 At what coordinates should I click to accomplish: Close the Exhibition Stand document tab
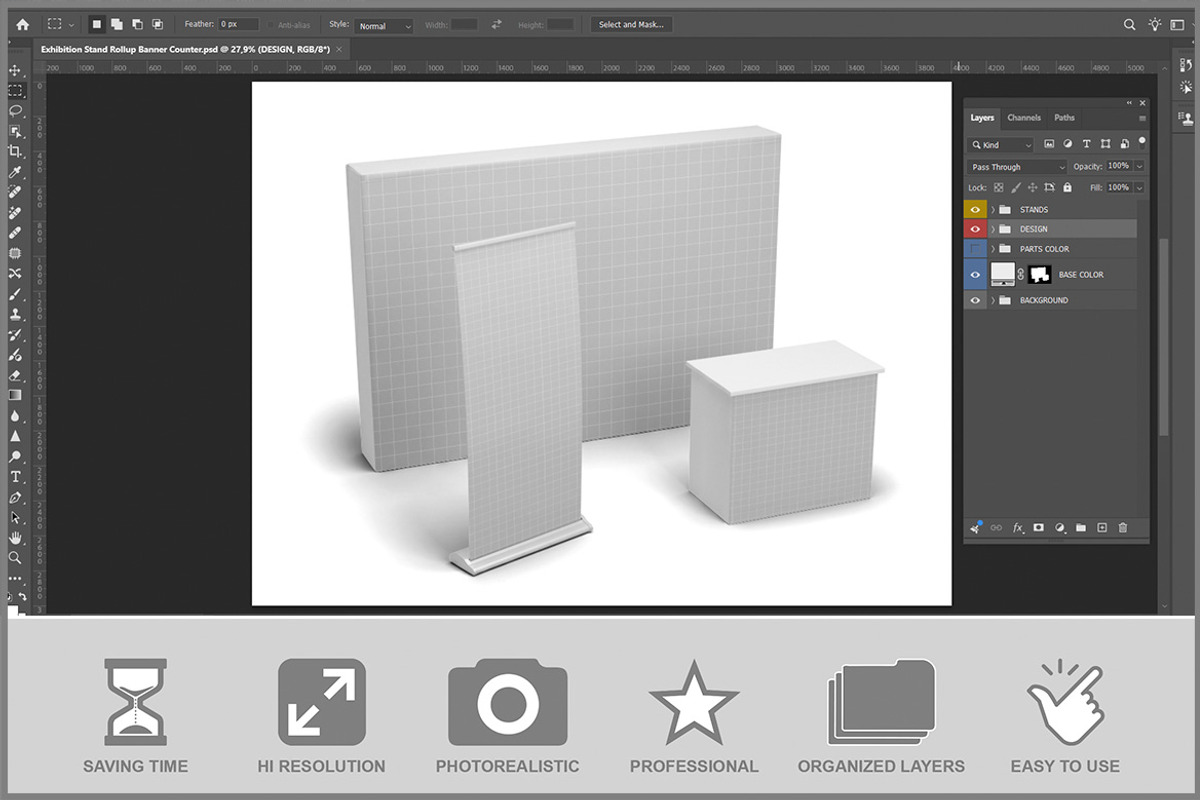[339, 49]
